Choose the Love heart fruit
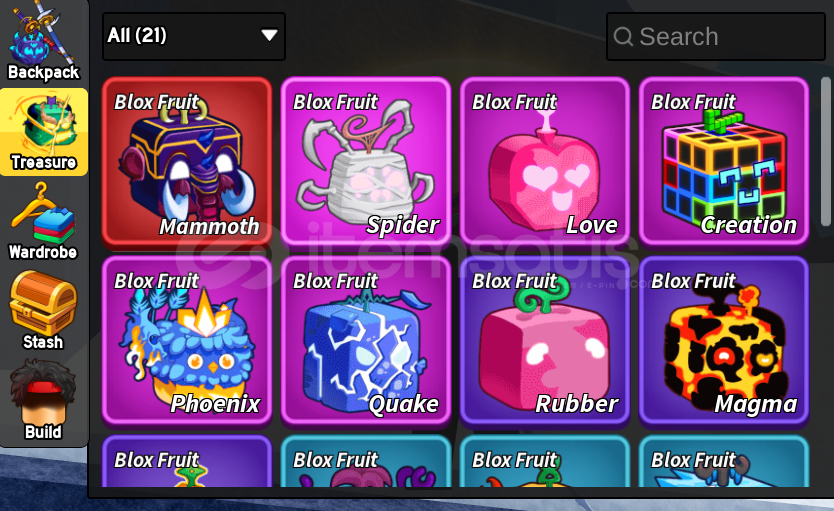This screenshot has height=511, width=834. [x=545, y=162]
